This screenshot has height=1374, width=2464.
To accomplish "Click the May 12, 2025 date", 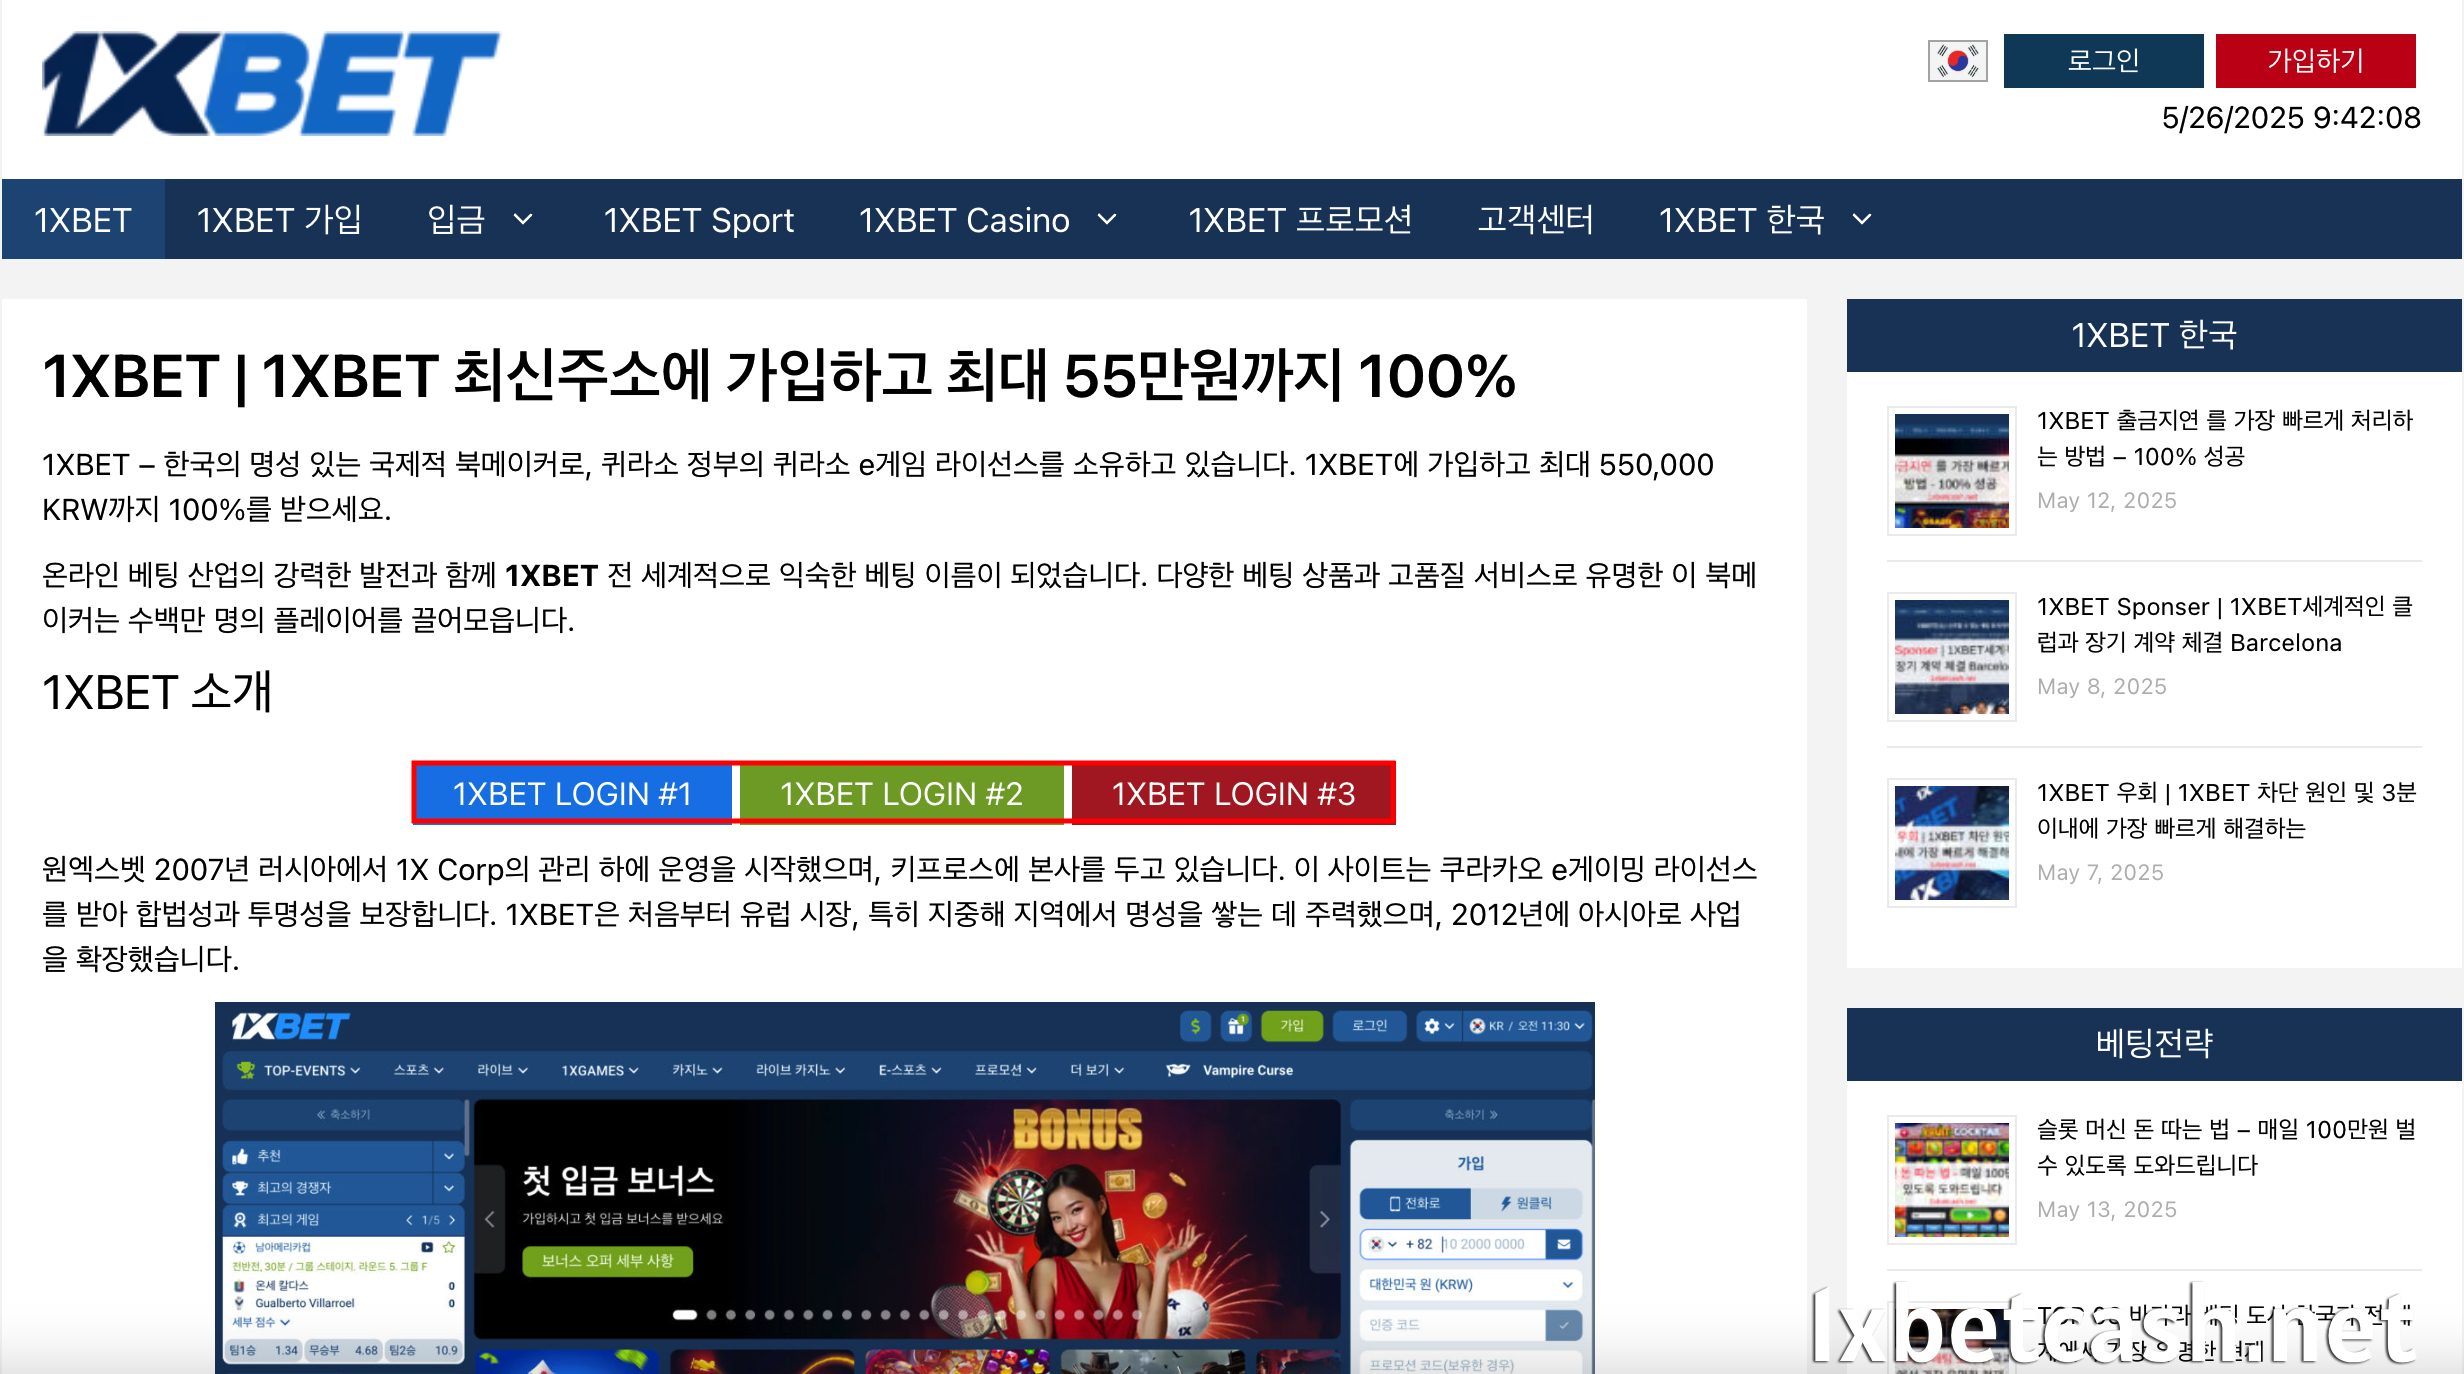I will point(2107,500).
